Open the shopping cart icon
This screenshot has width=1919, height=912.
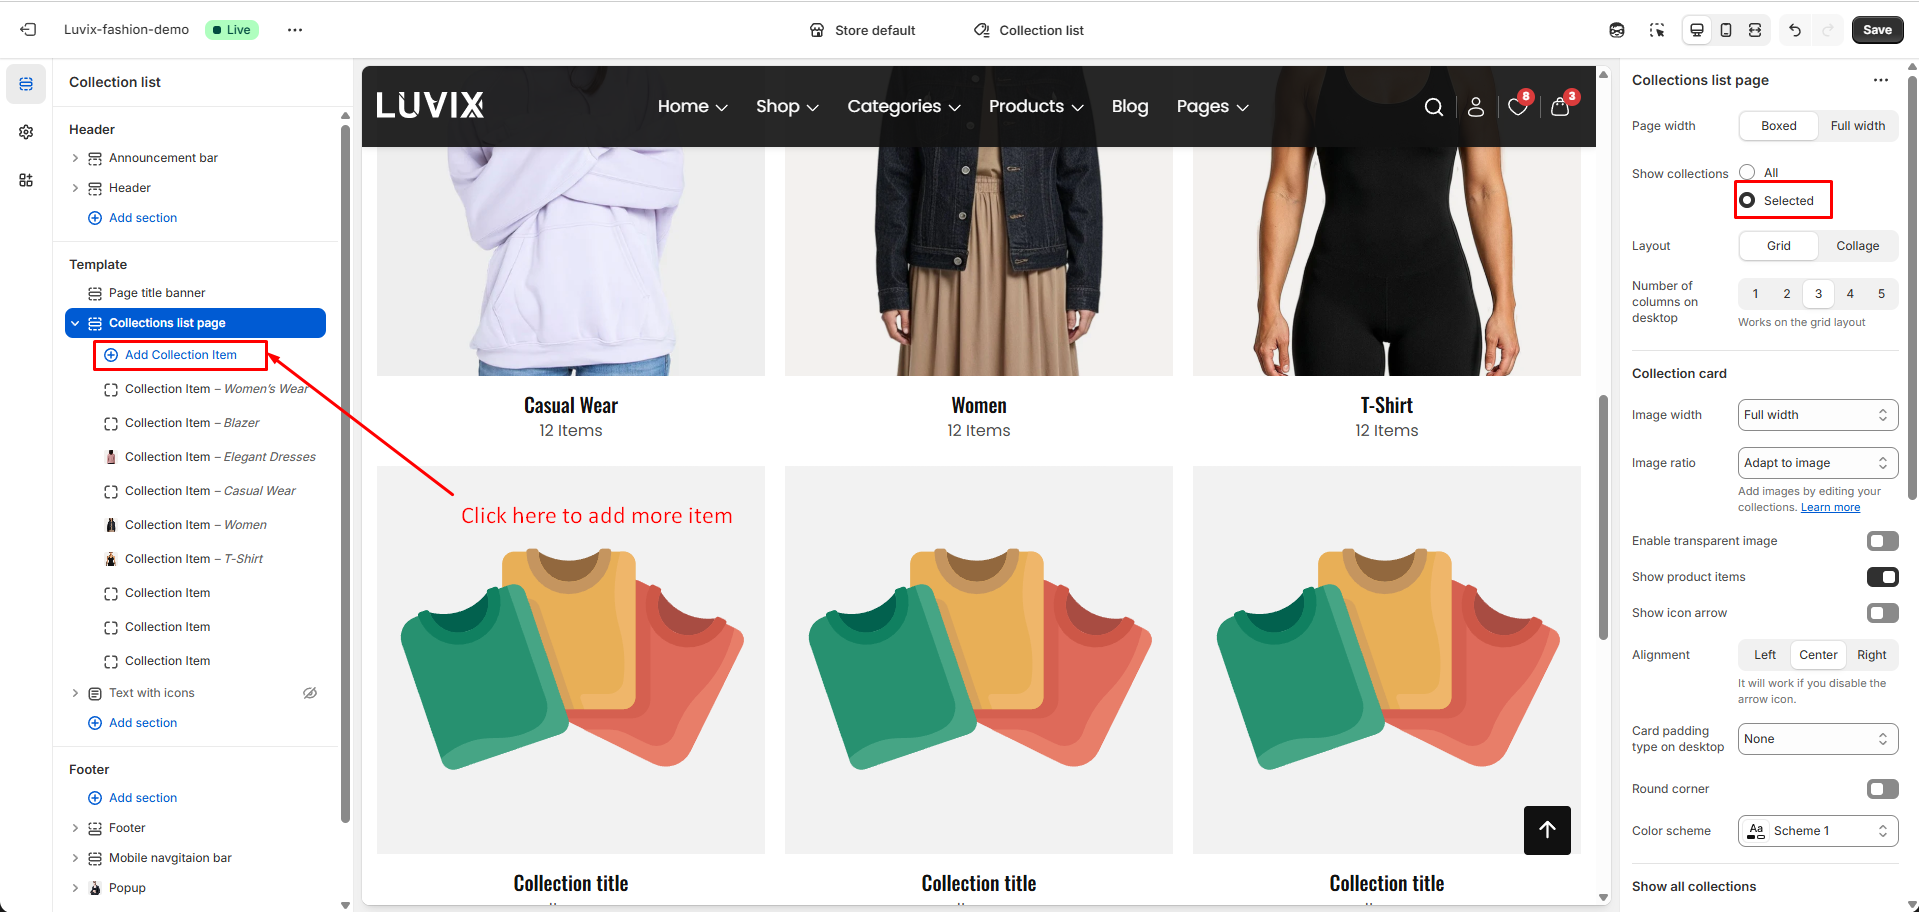[1559, 107]
